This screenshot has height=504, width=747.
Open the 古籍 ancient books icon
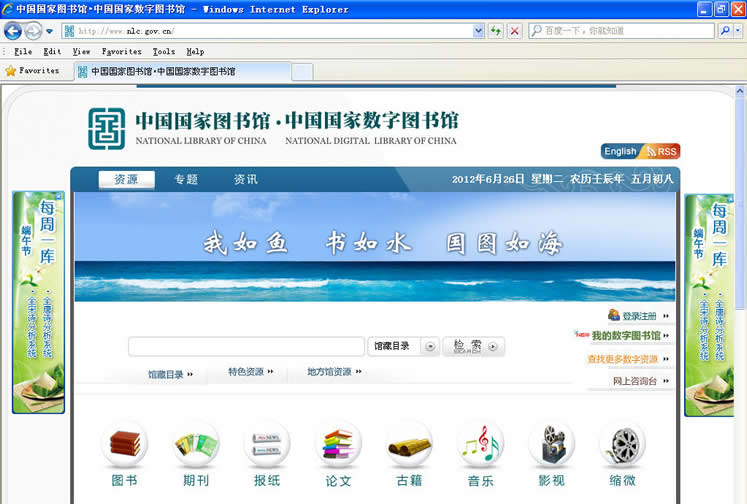(409, 444)
